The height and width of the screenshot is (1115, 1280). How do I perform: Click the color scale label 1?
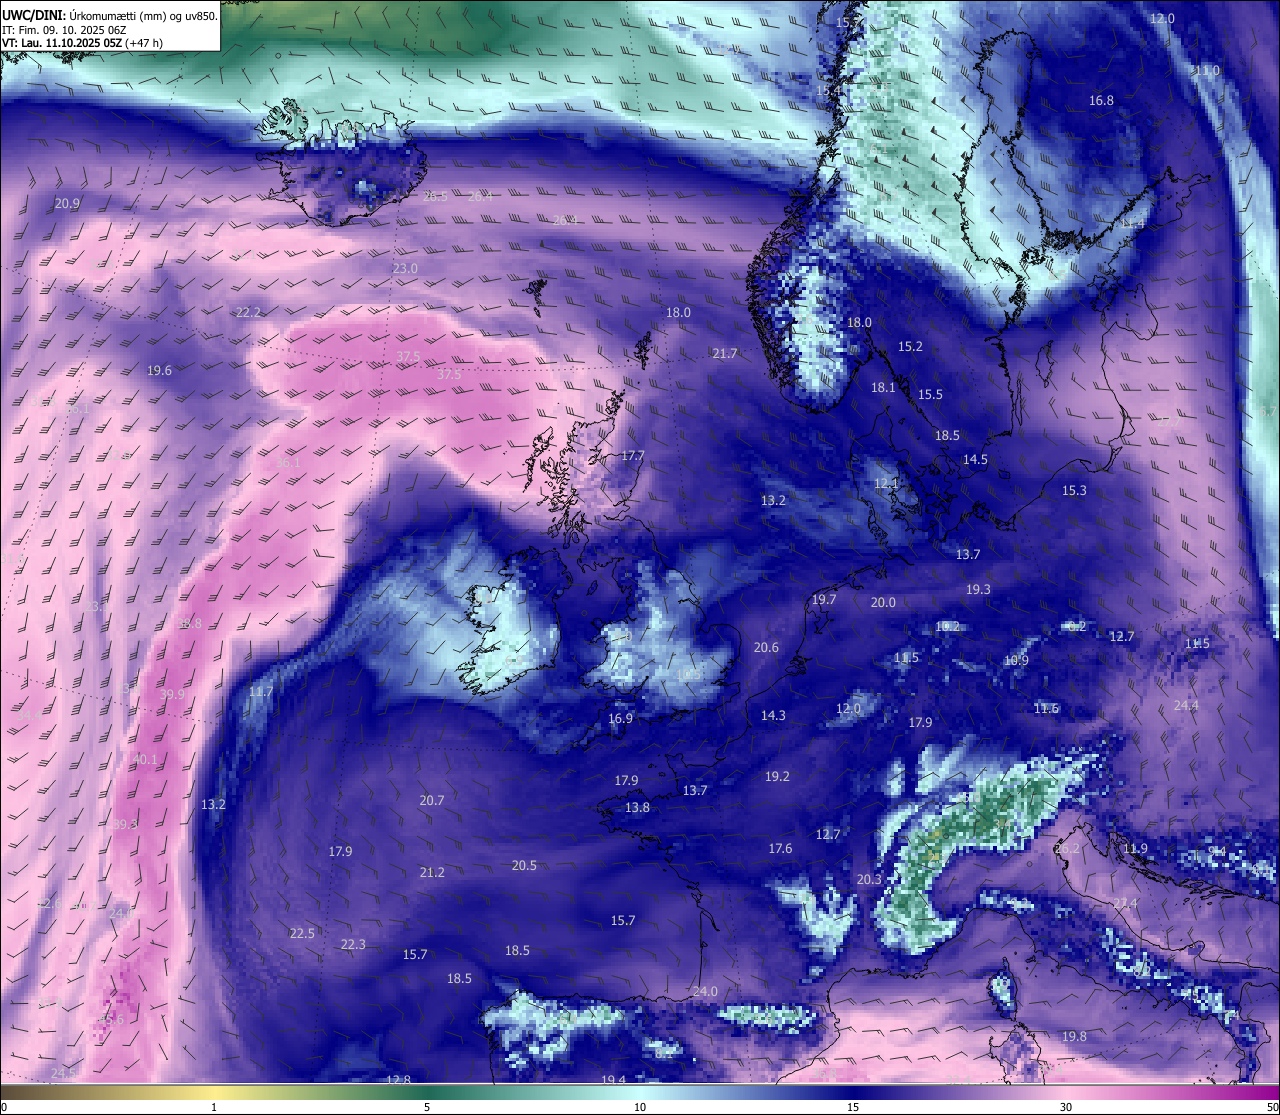point(214,1107)
